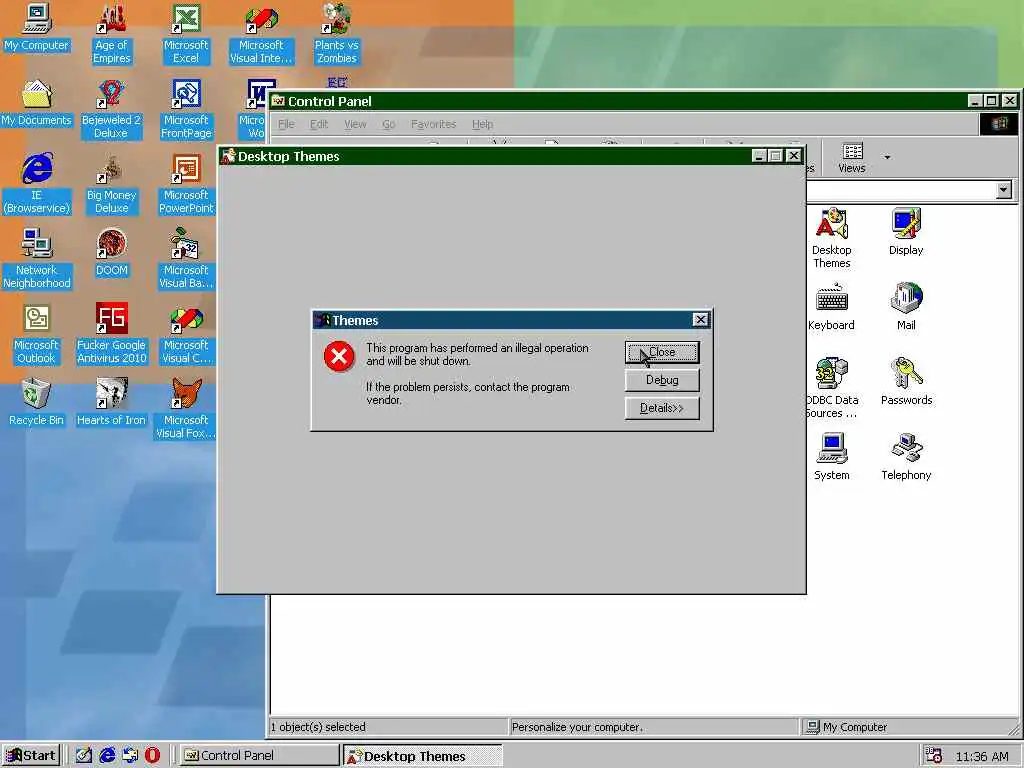Select Desktop Themes in Control Panel

(x=831, y=238)
